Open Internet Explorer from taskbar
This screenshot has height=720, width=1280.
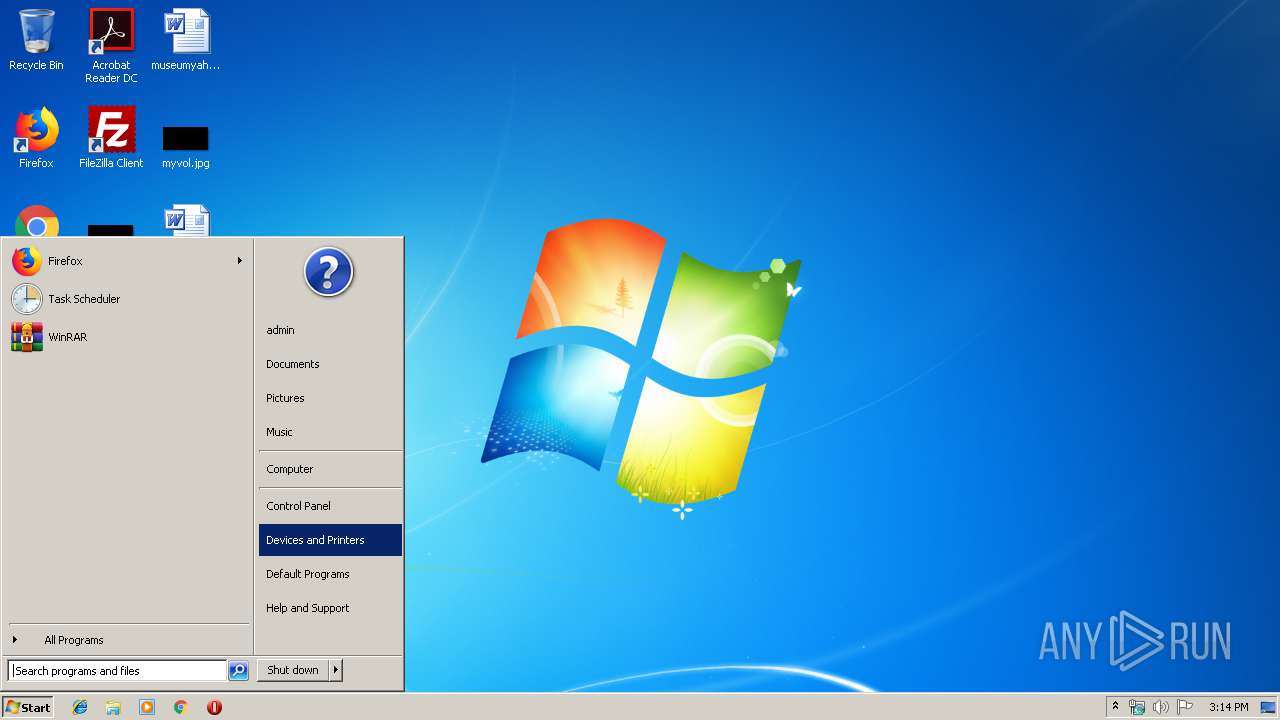80,707
